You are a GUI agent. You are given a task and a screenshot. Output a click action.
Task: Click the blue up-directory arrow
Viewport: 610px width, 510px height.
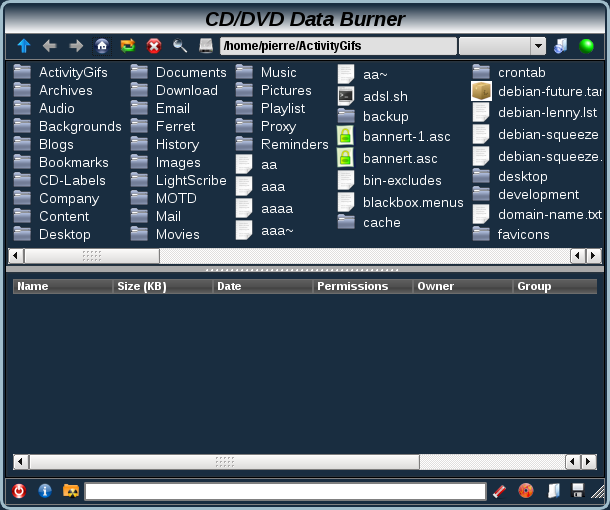[23, 46]
